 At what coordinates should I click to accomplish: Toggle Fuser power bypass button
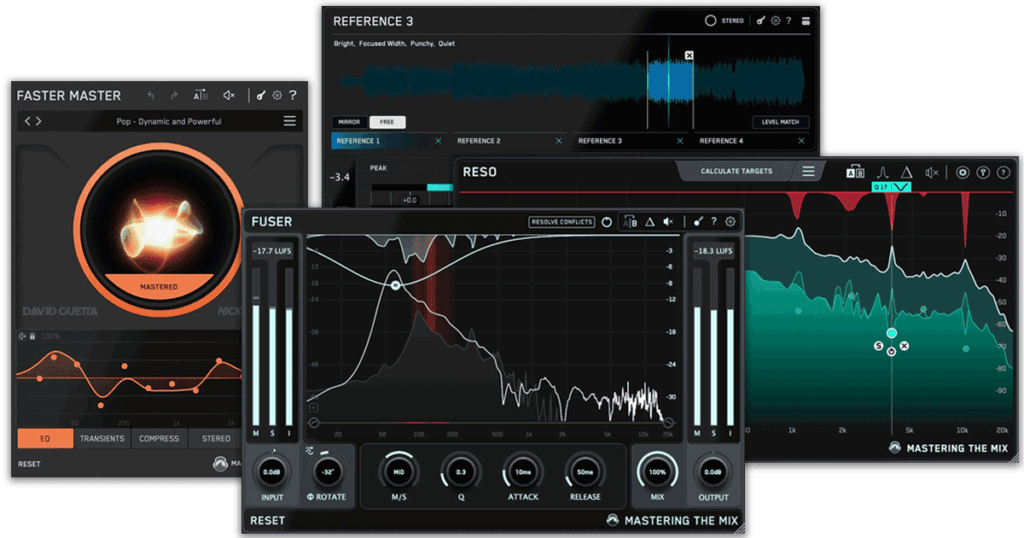[607, 222]
